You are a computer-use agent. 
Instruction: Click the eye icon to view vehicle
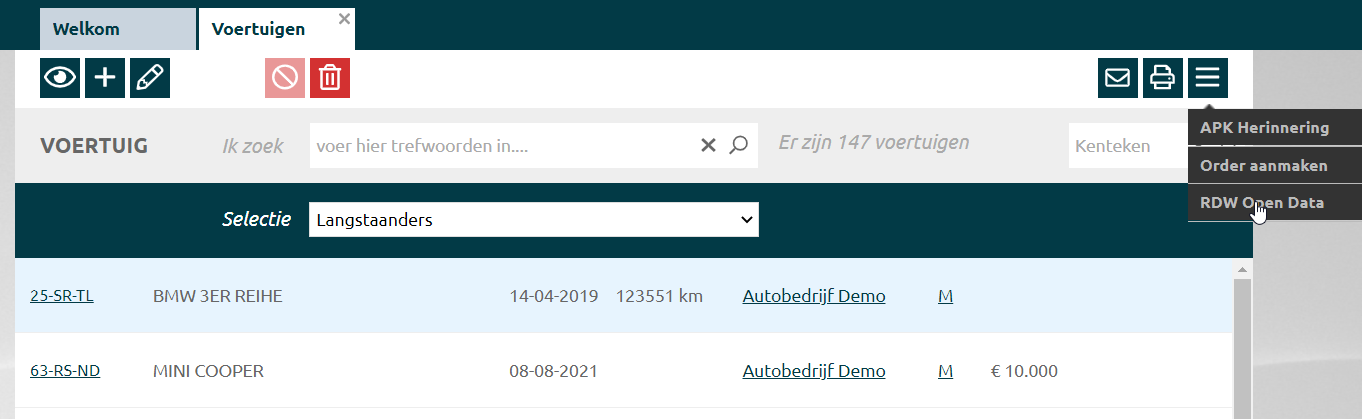pos(60,78)
